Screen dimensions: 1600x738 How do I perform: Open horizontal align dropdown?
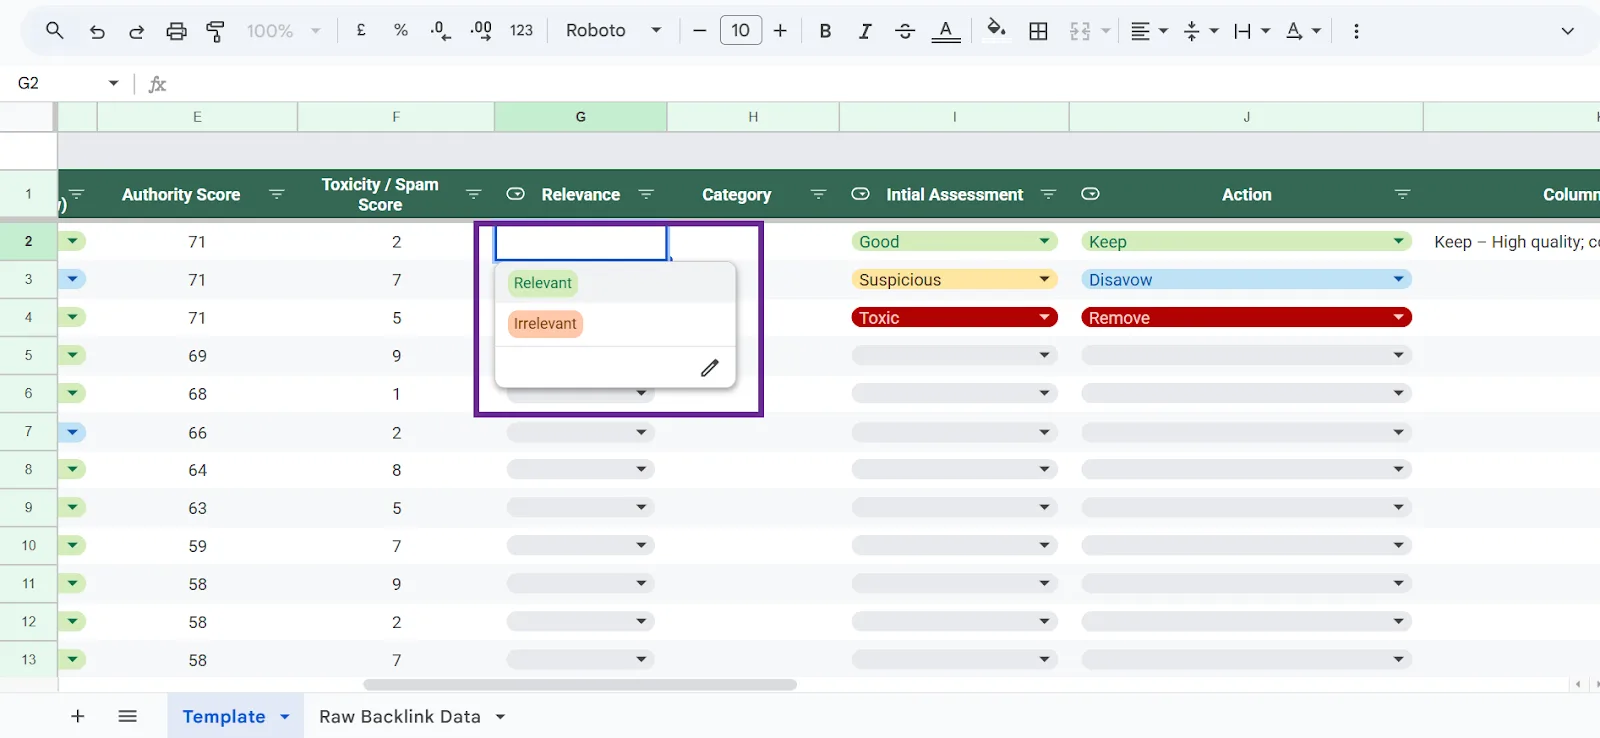[1149, 31]
